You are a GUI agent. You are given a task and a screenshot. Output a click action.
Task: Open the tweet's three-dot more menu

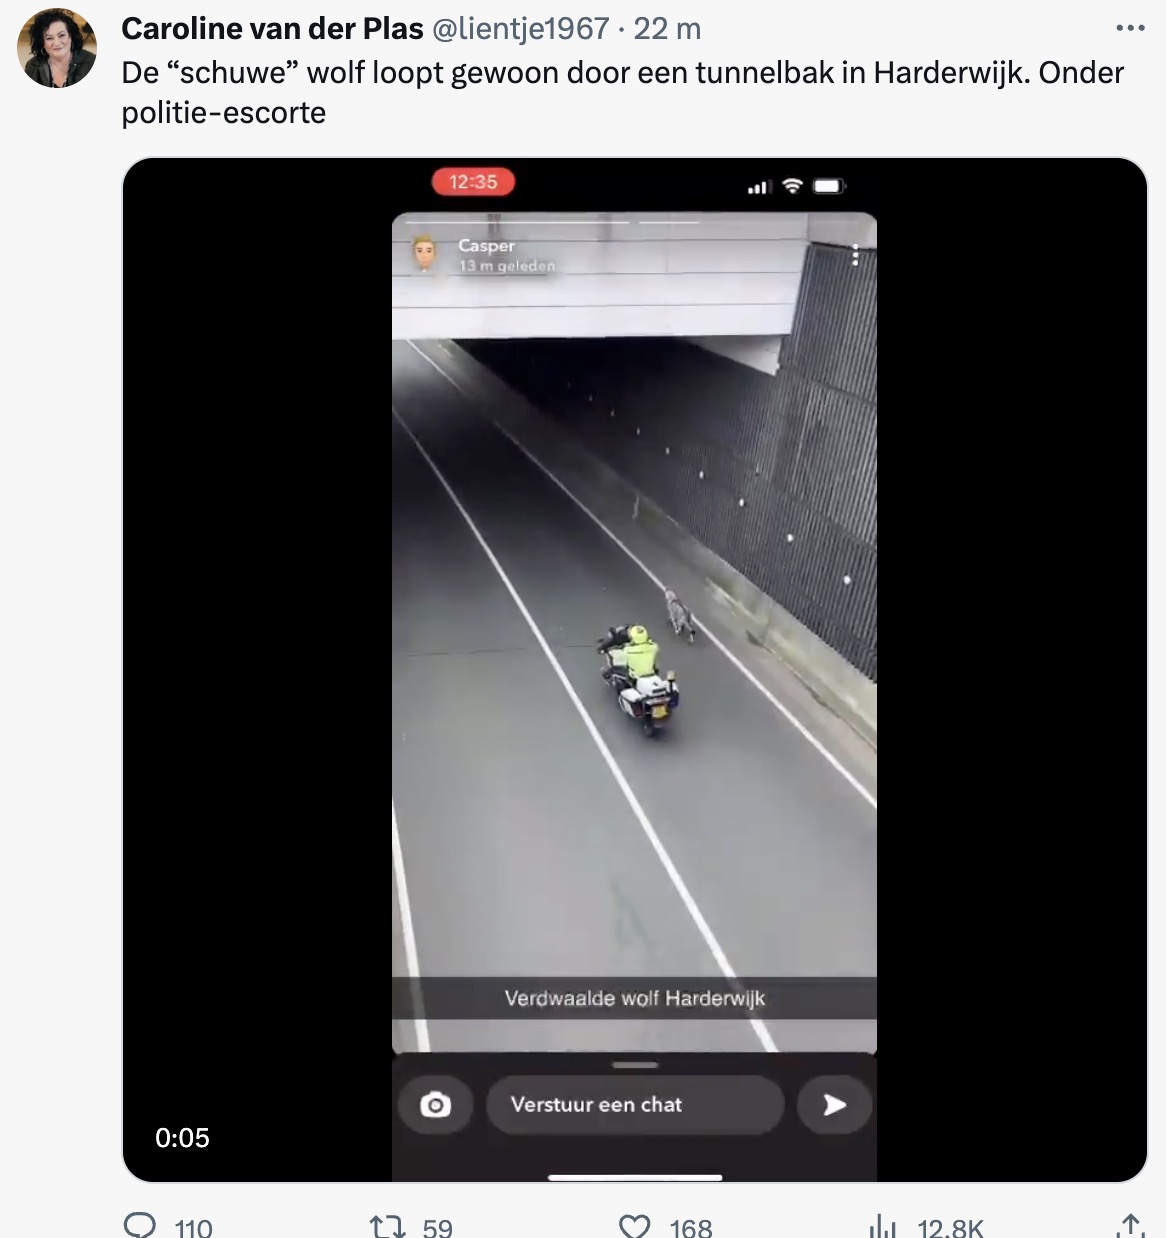tap(1130, 28)
